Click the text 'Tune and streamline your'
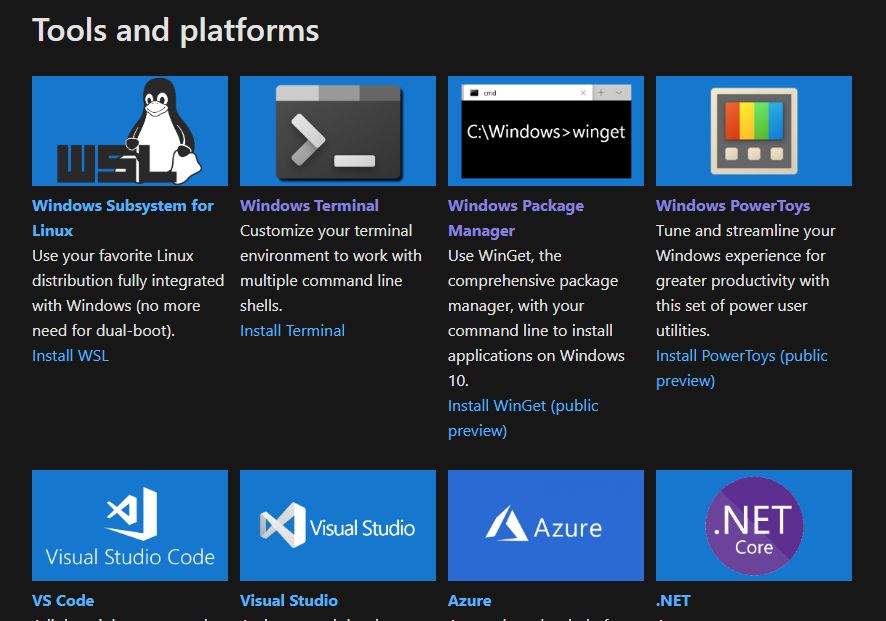Image resolution: width=886 pixels, height=621 pixels. pyautogui.click(x=745, y=231)
